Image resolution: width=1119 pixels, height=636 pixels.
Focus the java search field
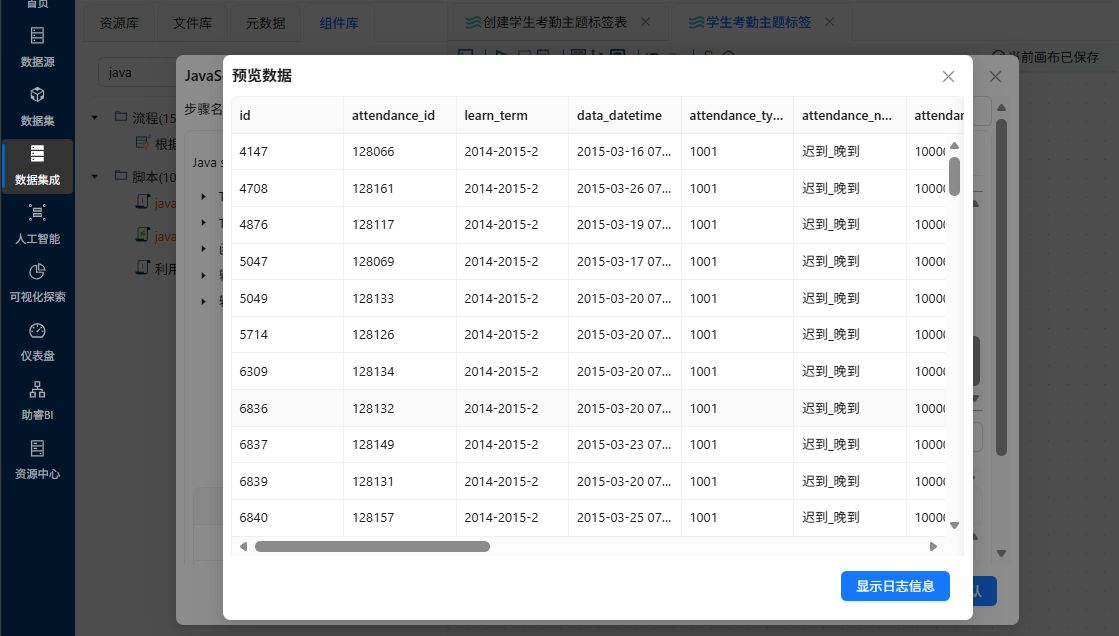tap(137, 73)
